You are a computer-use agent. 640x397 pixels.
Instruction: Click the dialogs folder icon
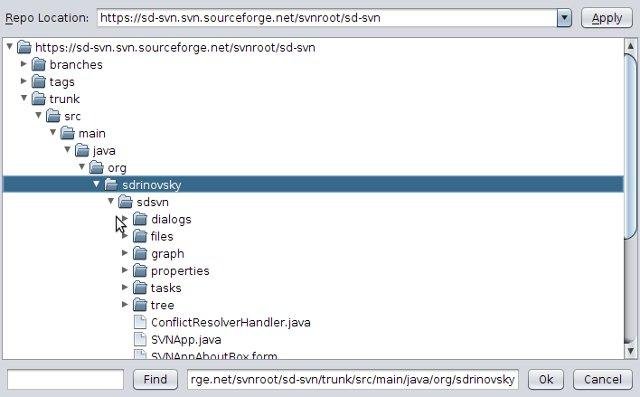tap(140, 219)
